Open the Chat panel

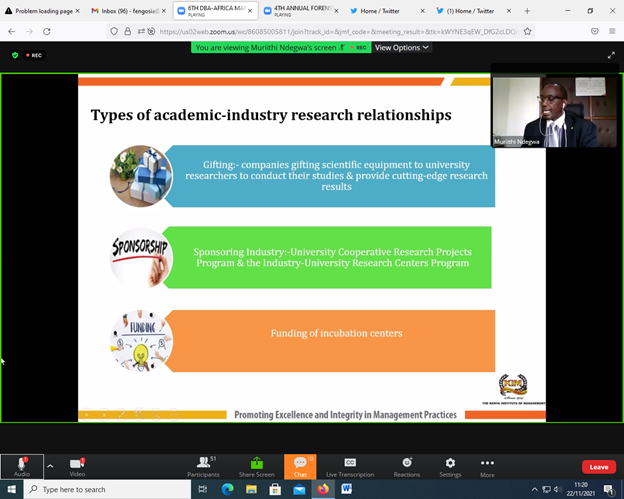click(299, 465)
